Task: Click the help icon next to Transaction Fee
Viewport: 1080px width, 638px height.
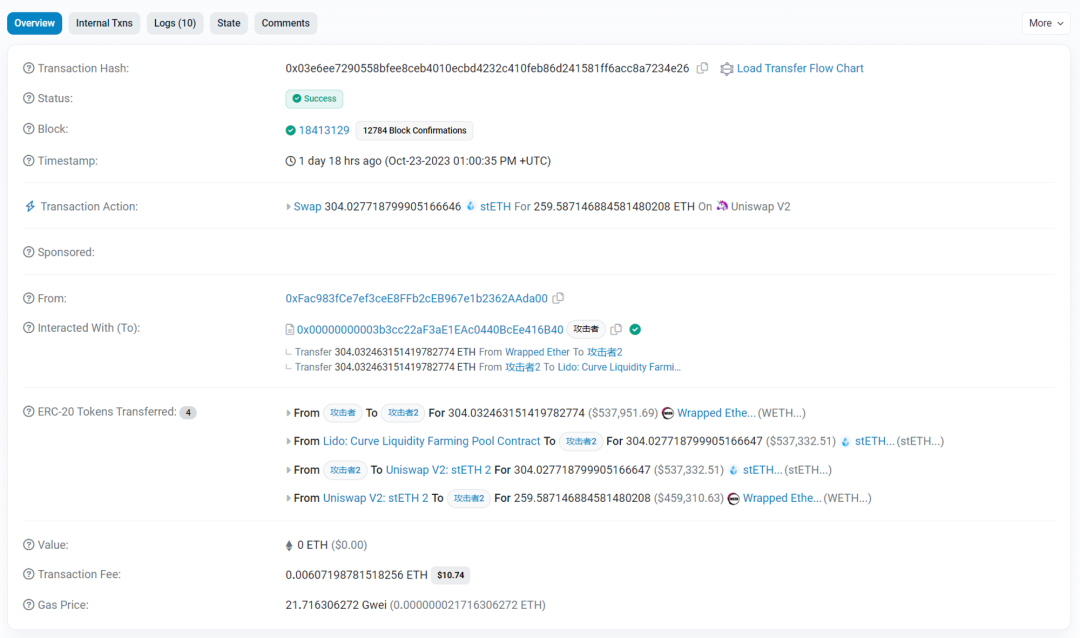Action: pos(28,575)
